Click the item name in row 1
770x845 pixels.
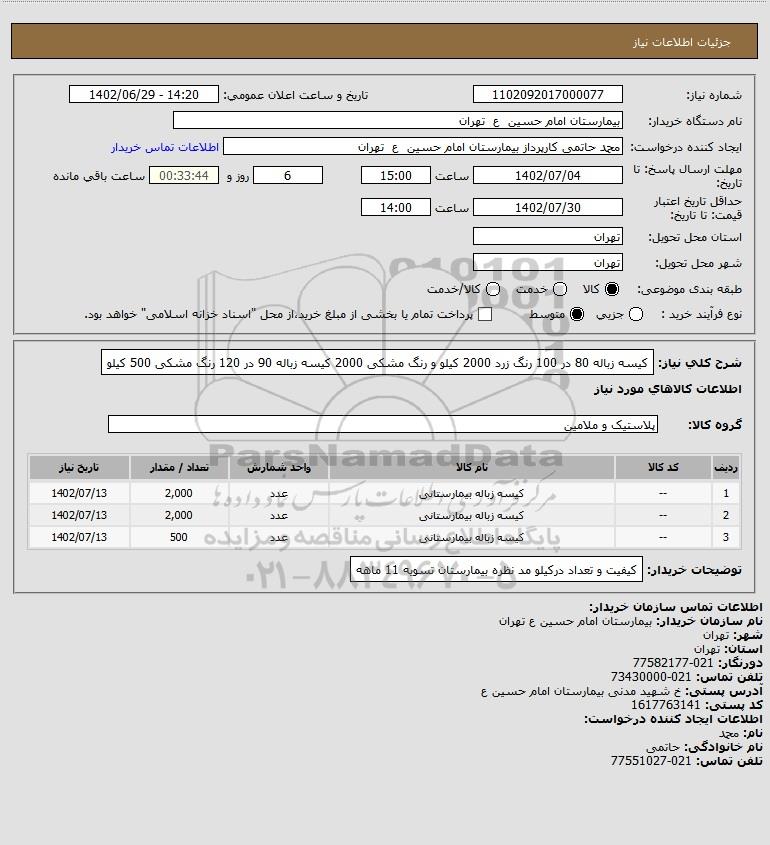[x=471, y=494]
